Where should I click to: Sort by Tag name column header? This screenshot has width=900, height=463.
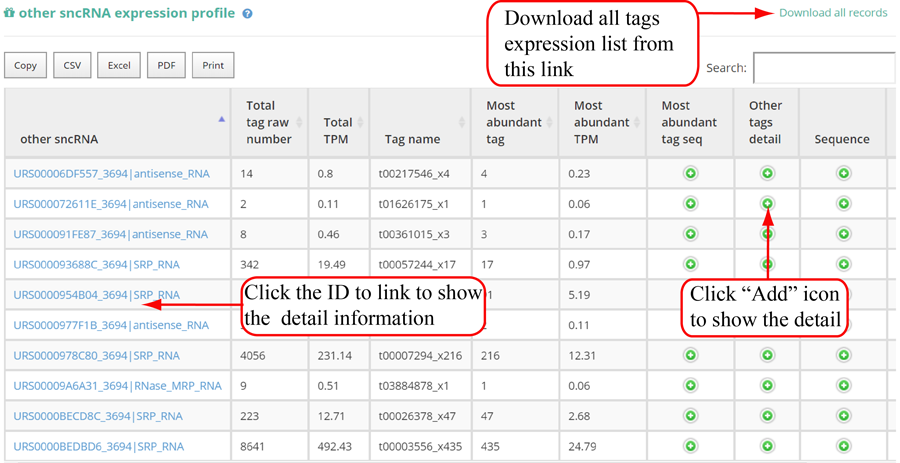412,139
